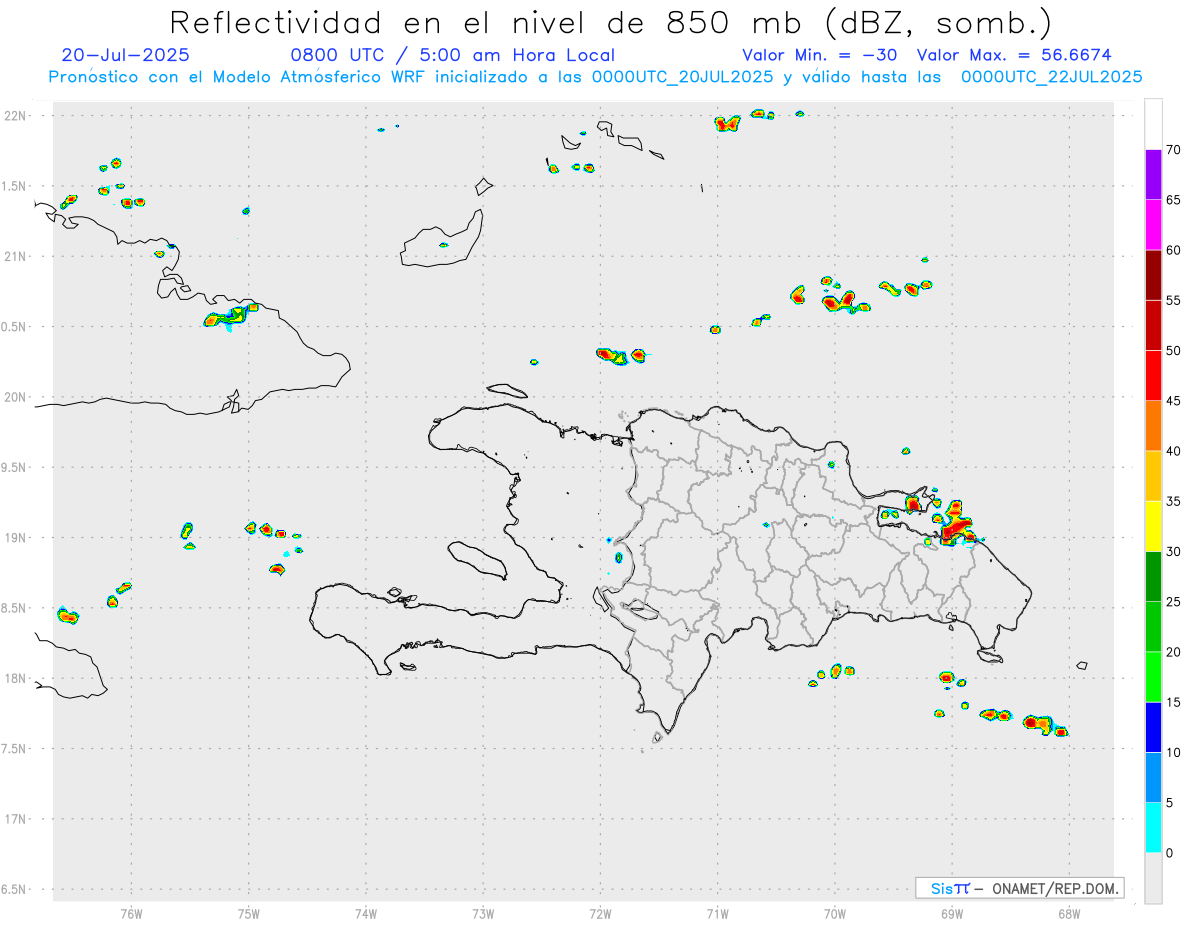Select the '21N' latitude axis label
Image resolution: width=1200 pixels, height=927 pixels.
(17, 257)
